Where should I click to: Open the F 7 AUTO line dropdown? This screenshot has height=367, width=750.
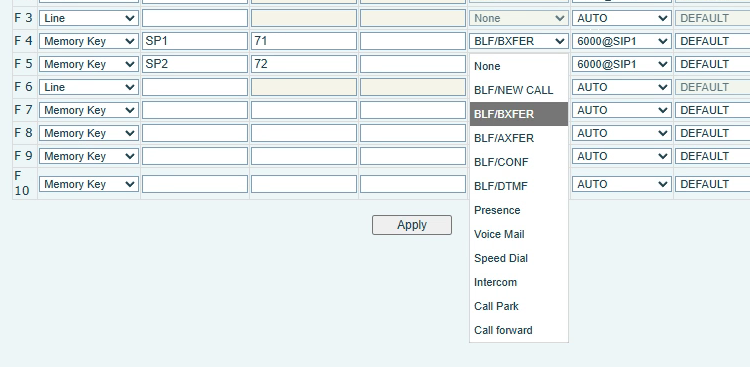(622, 110)
